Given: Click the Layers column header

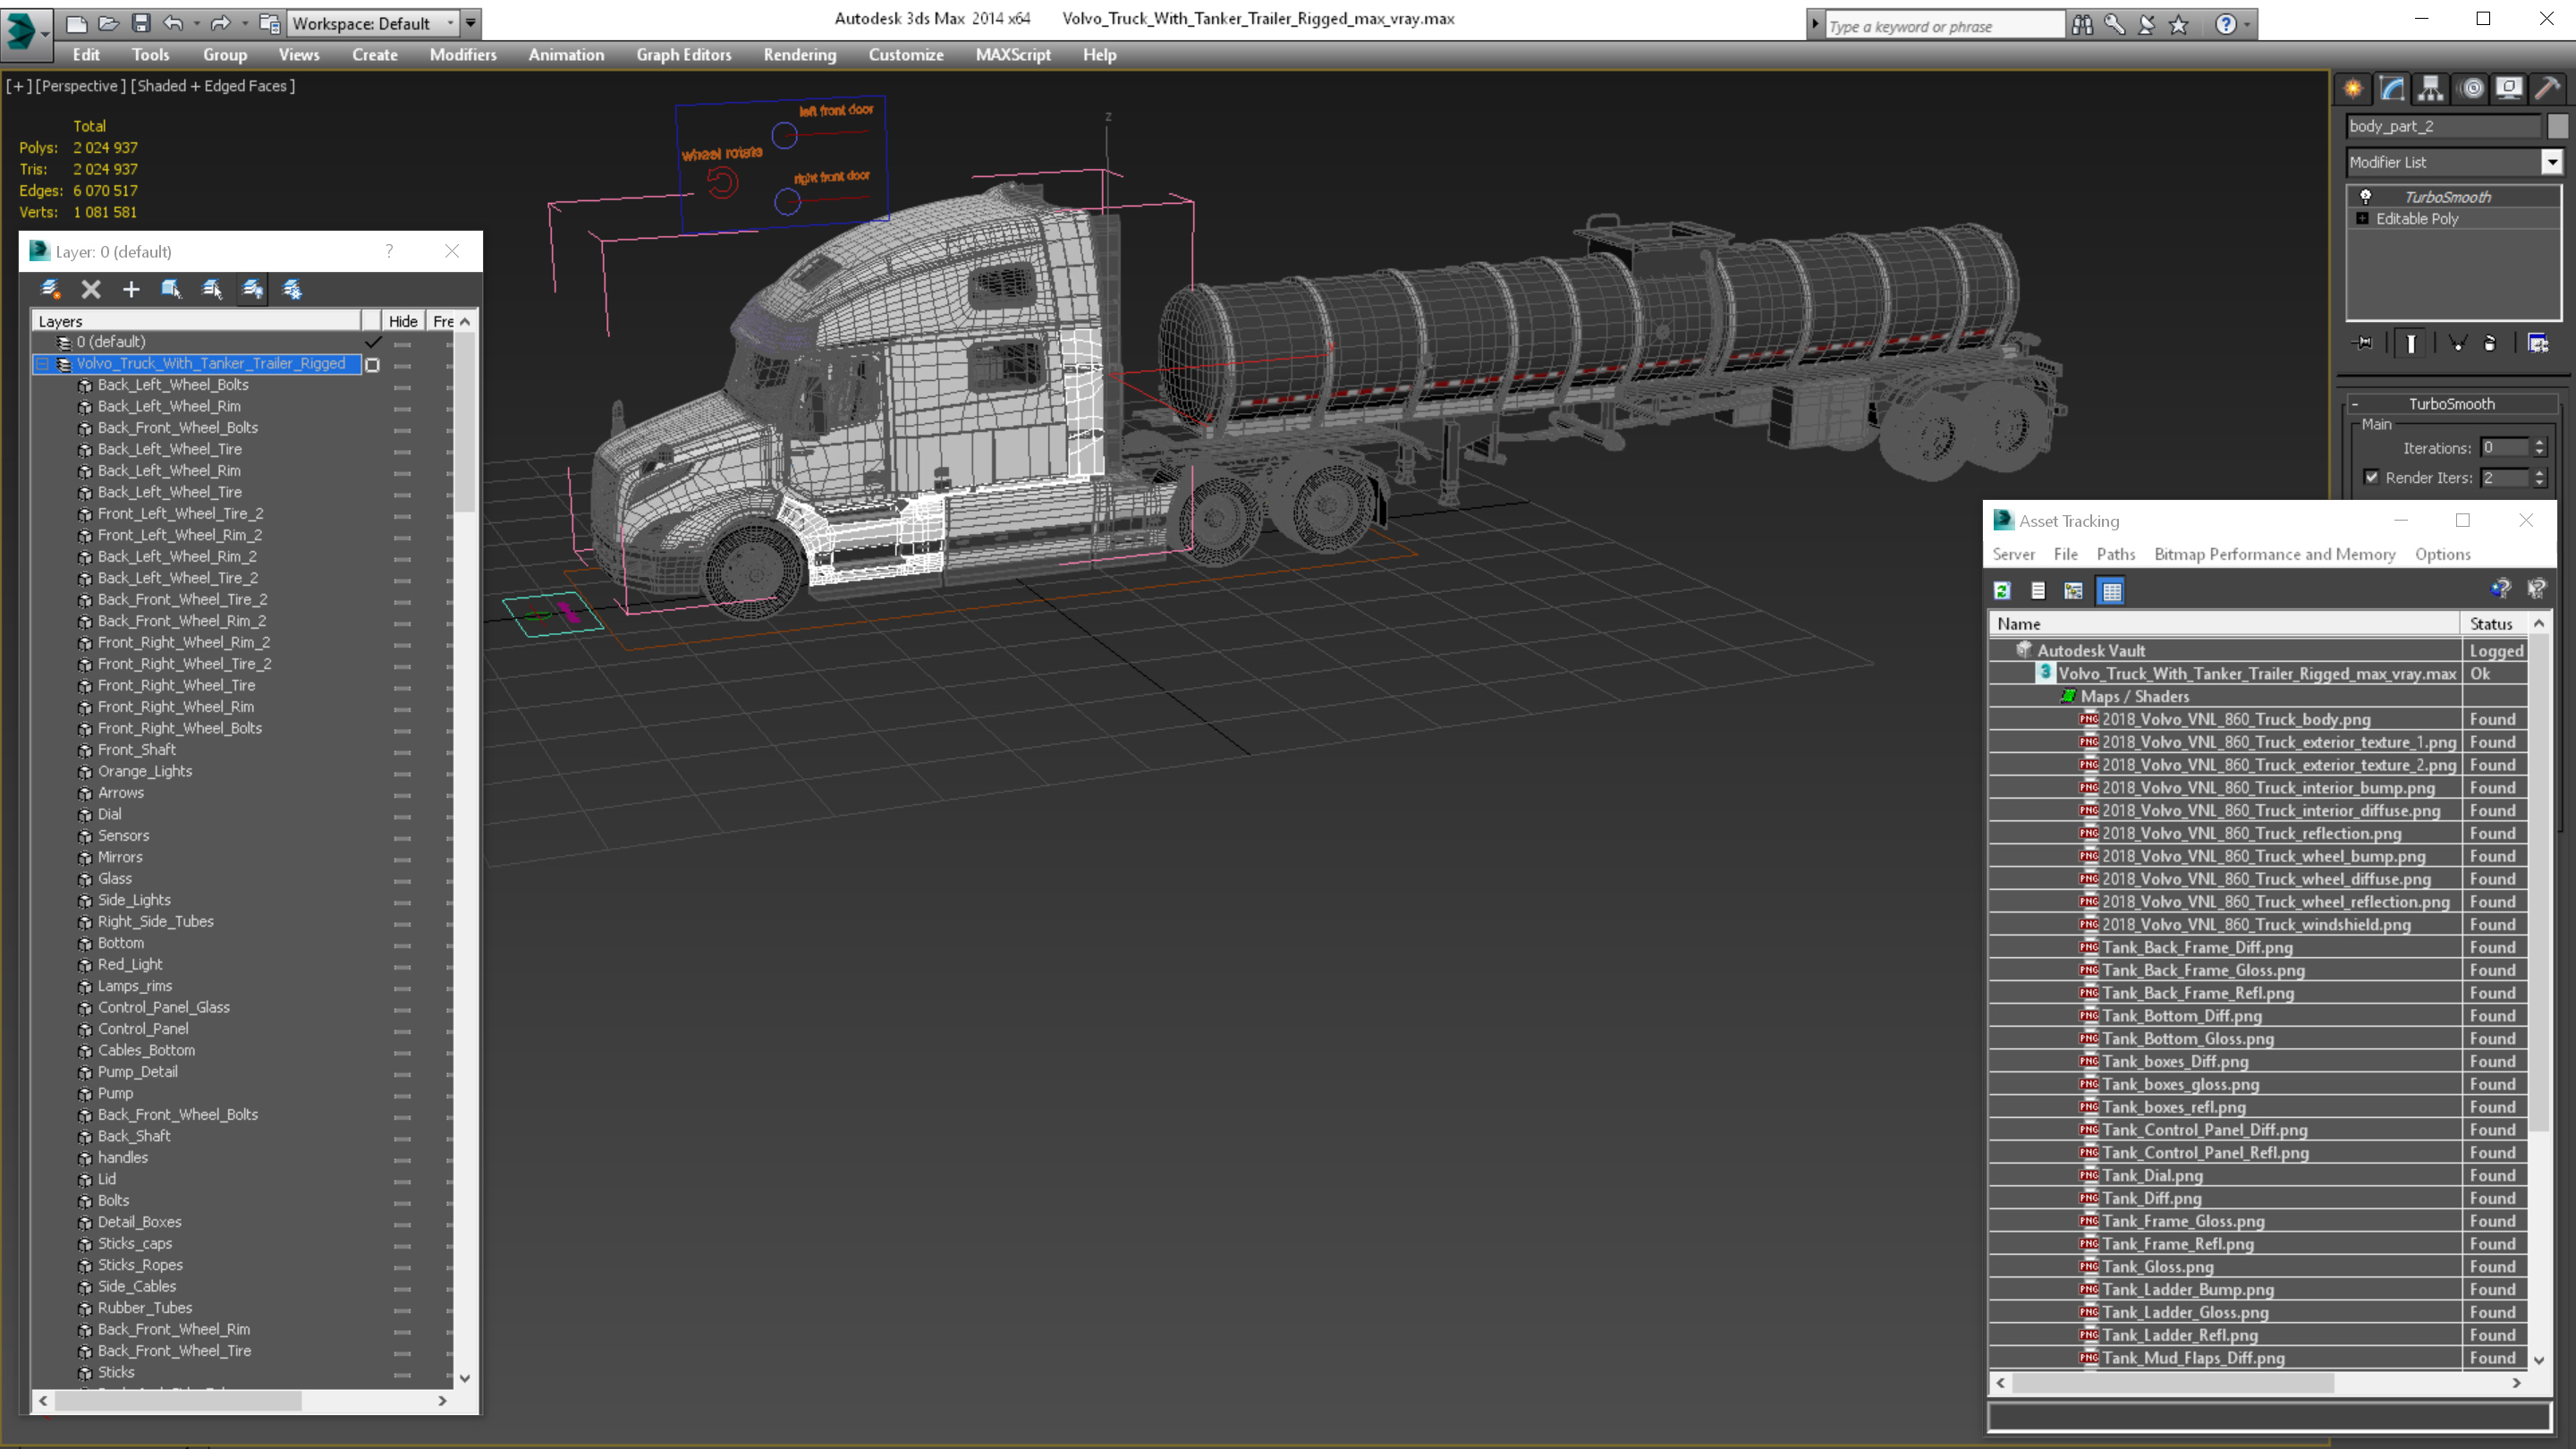Looking at the screenshot, I should pos(197,321).
